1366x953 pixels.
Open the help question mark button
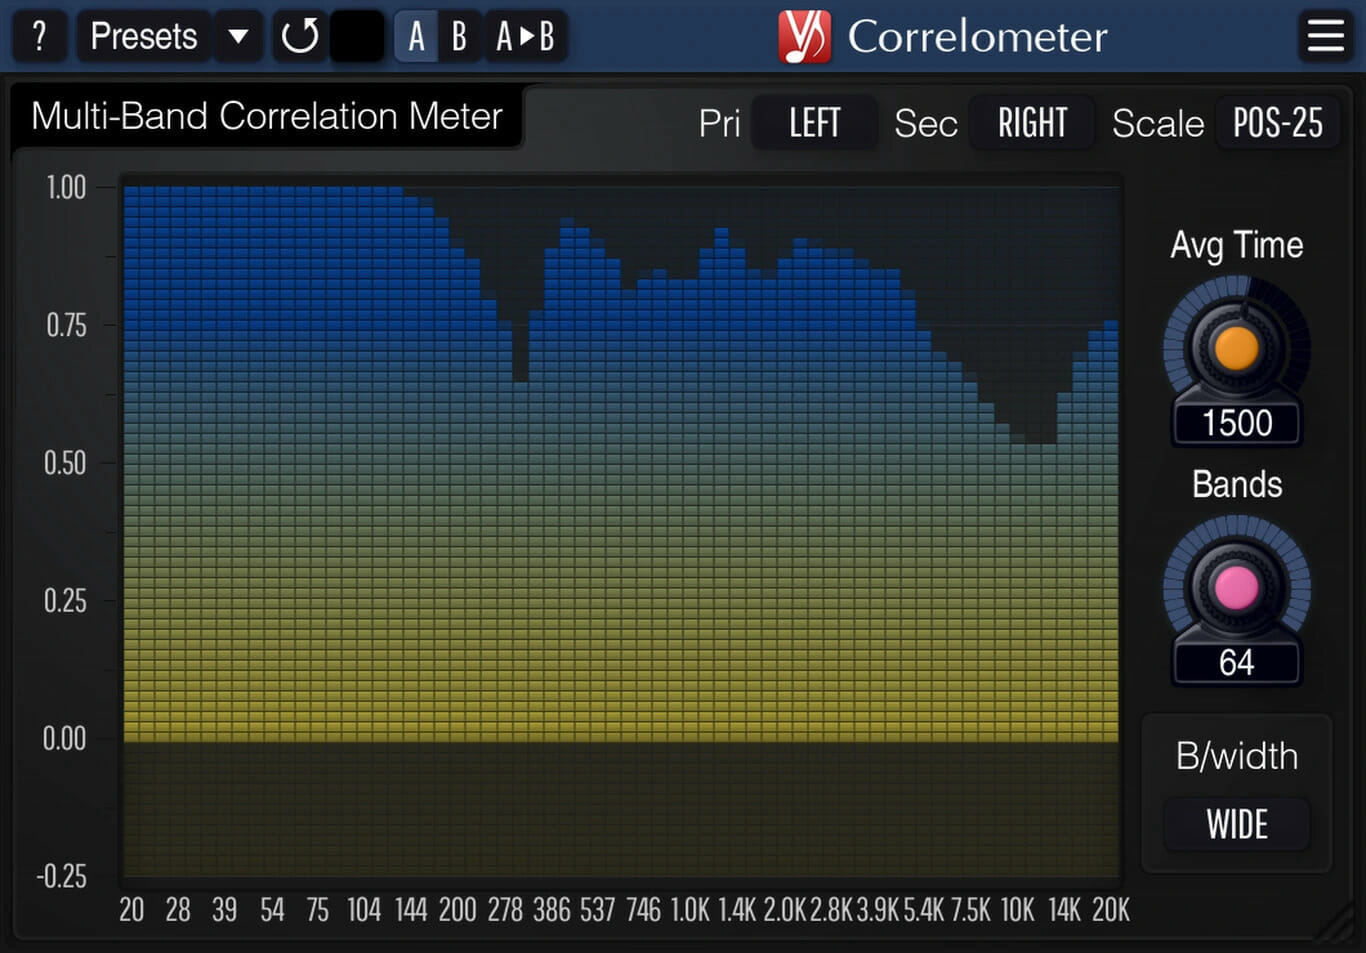click(39, 37)
